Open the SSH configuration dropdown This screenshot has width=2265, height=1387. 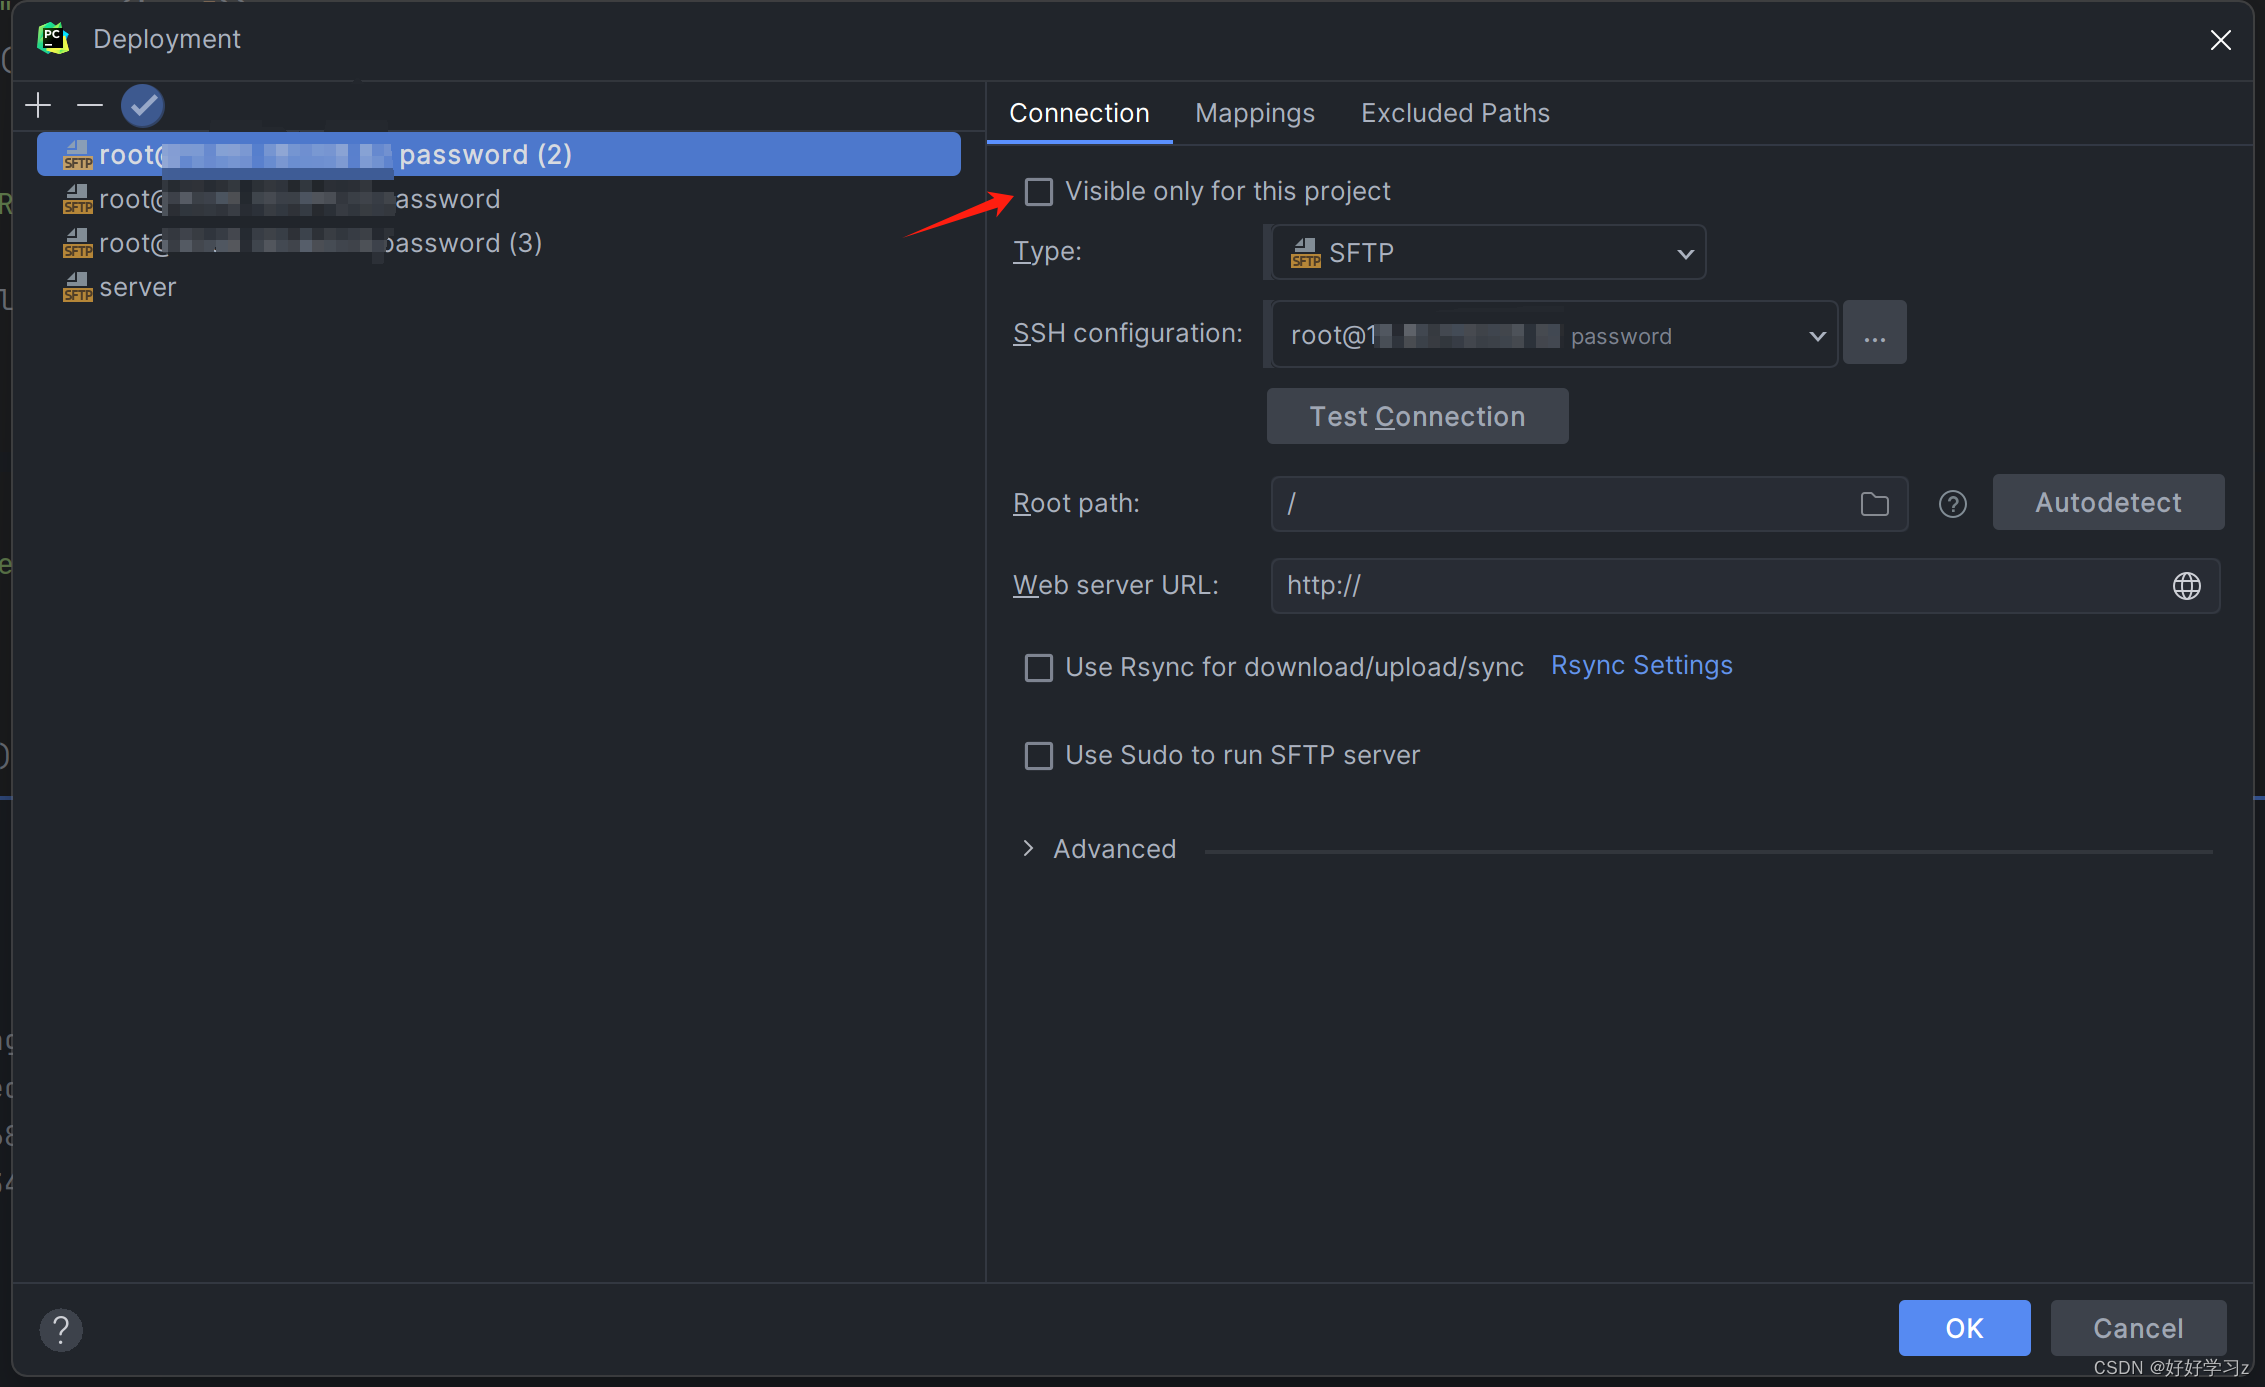pyautogui.click(x=1552, y=335)
